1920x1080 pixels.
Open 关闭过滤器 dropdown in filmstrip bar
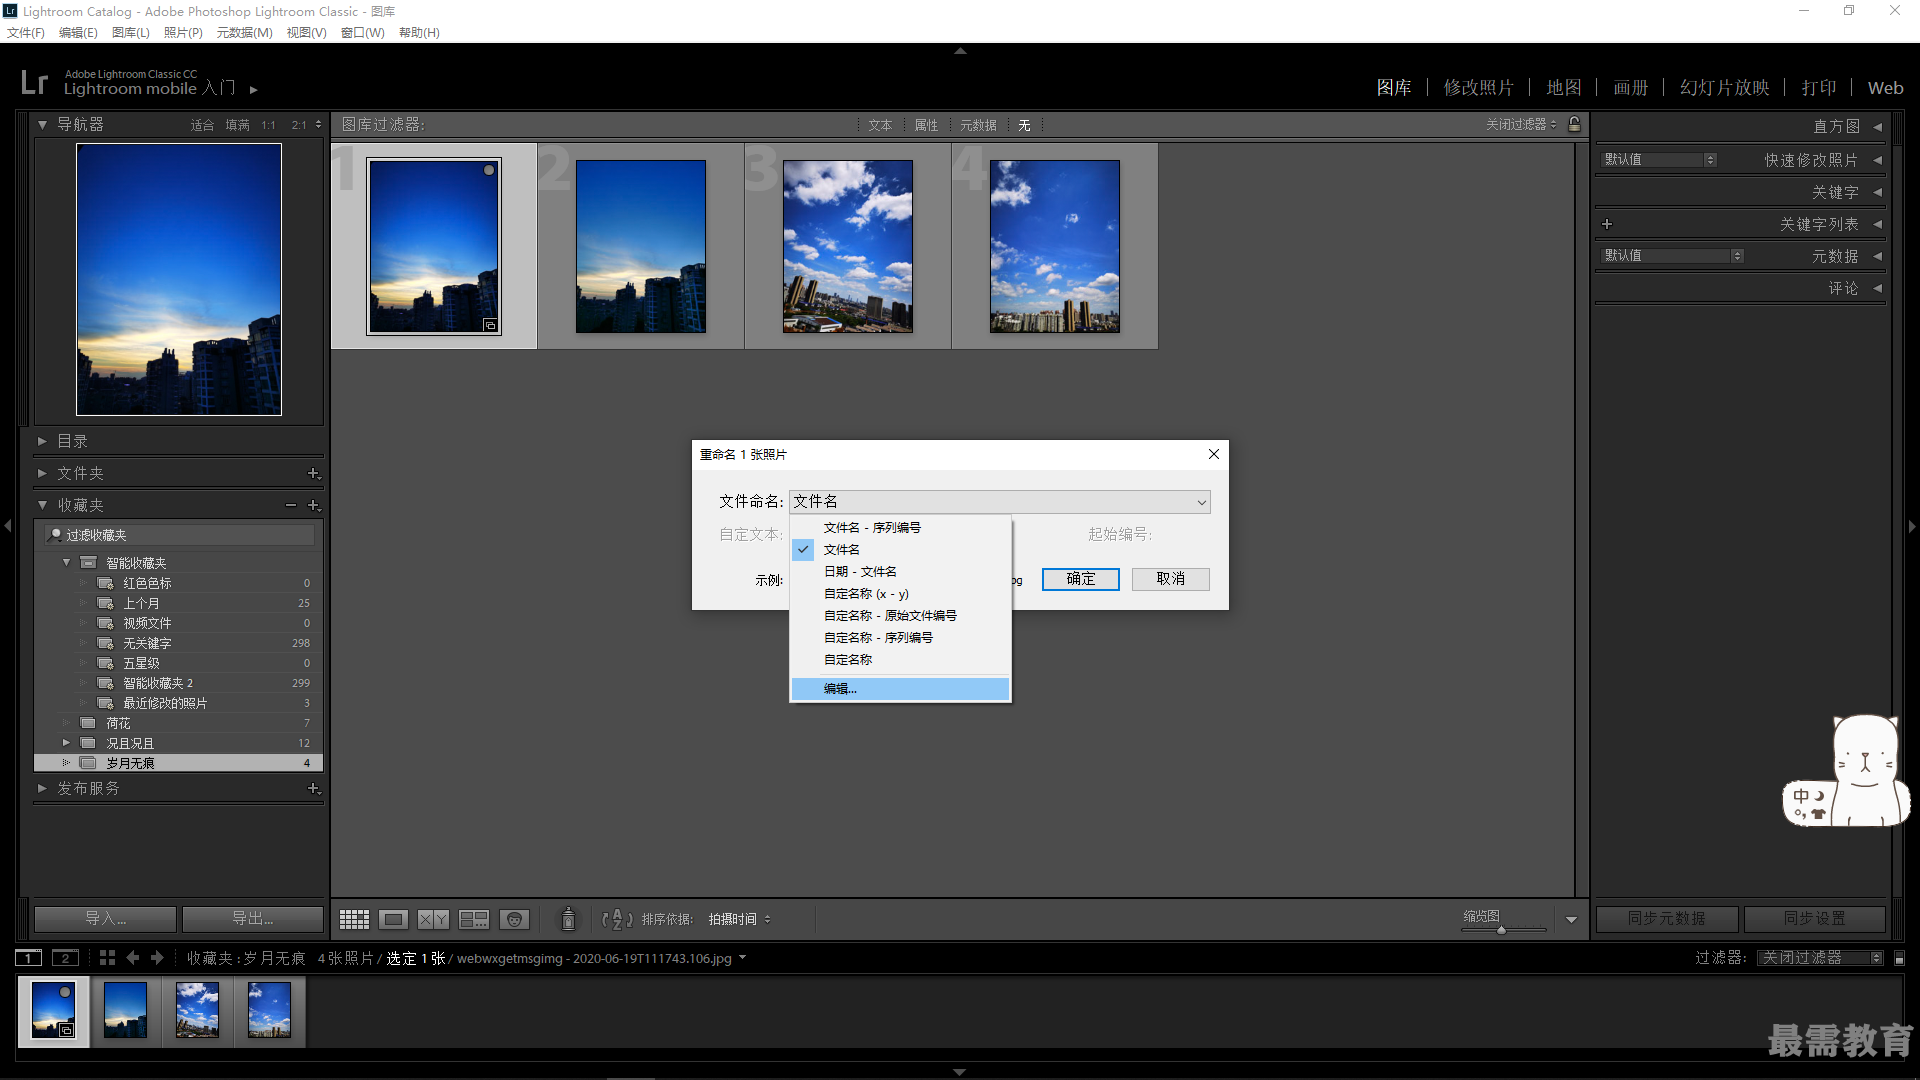[x=1821, y=958]
